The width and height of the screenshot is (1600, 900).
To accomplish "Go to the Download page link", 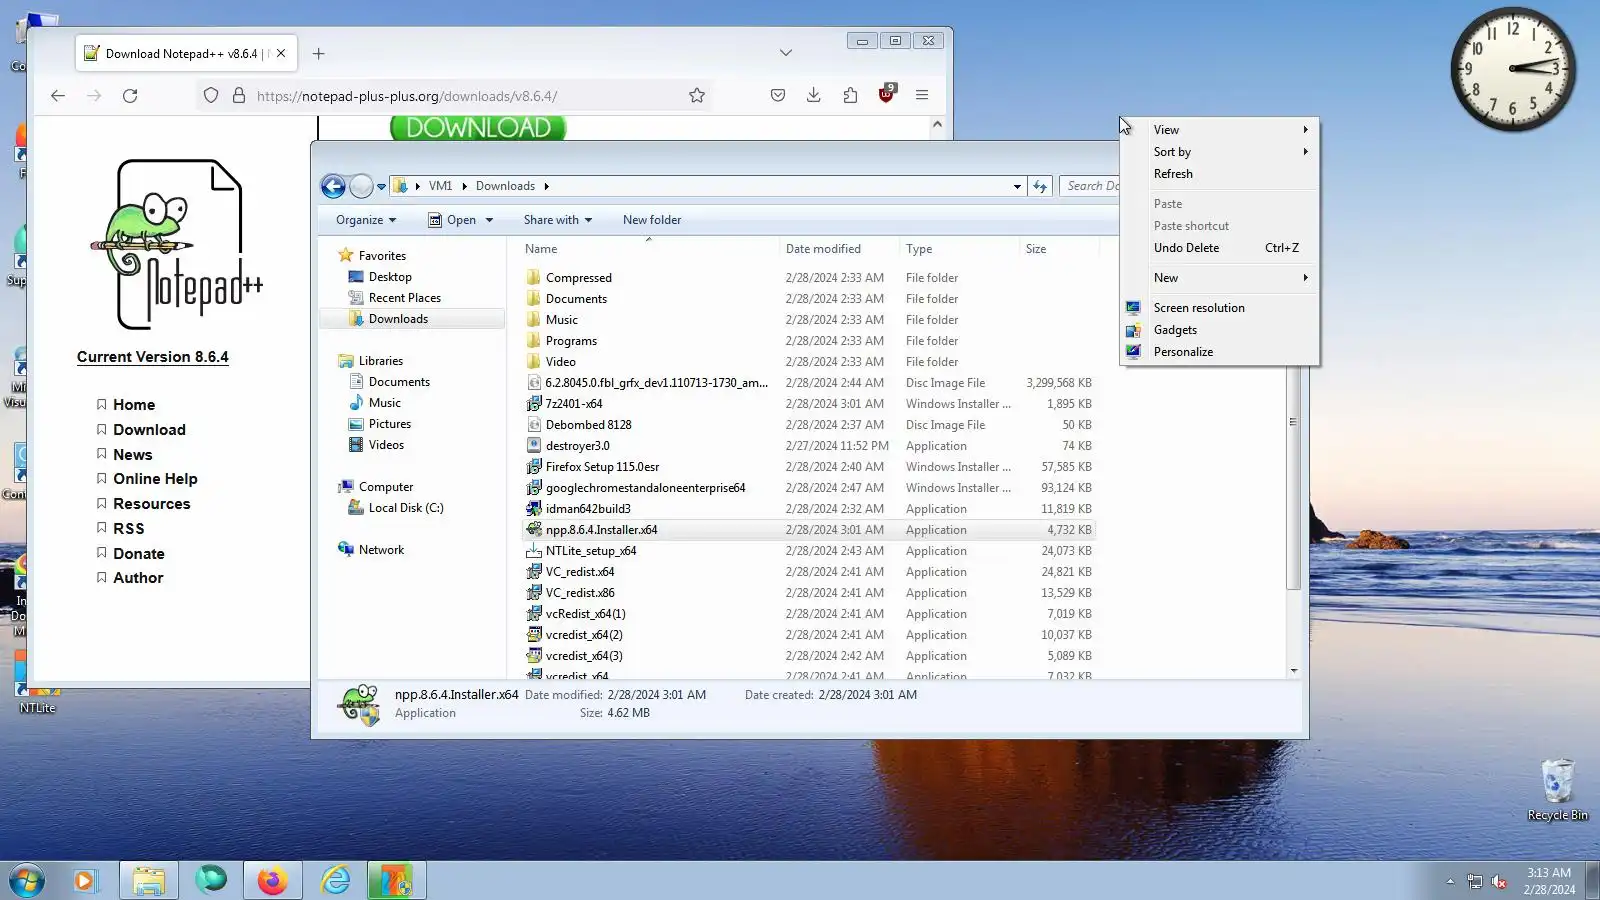I will 149,430.
